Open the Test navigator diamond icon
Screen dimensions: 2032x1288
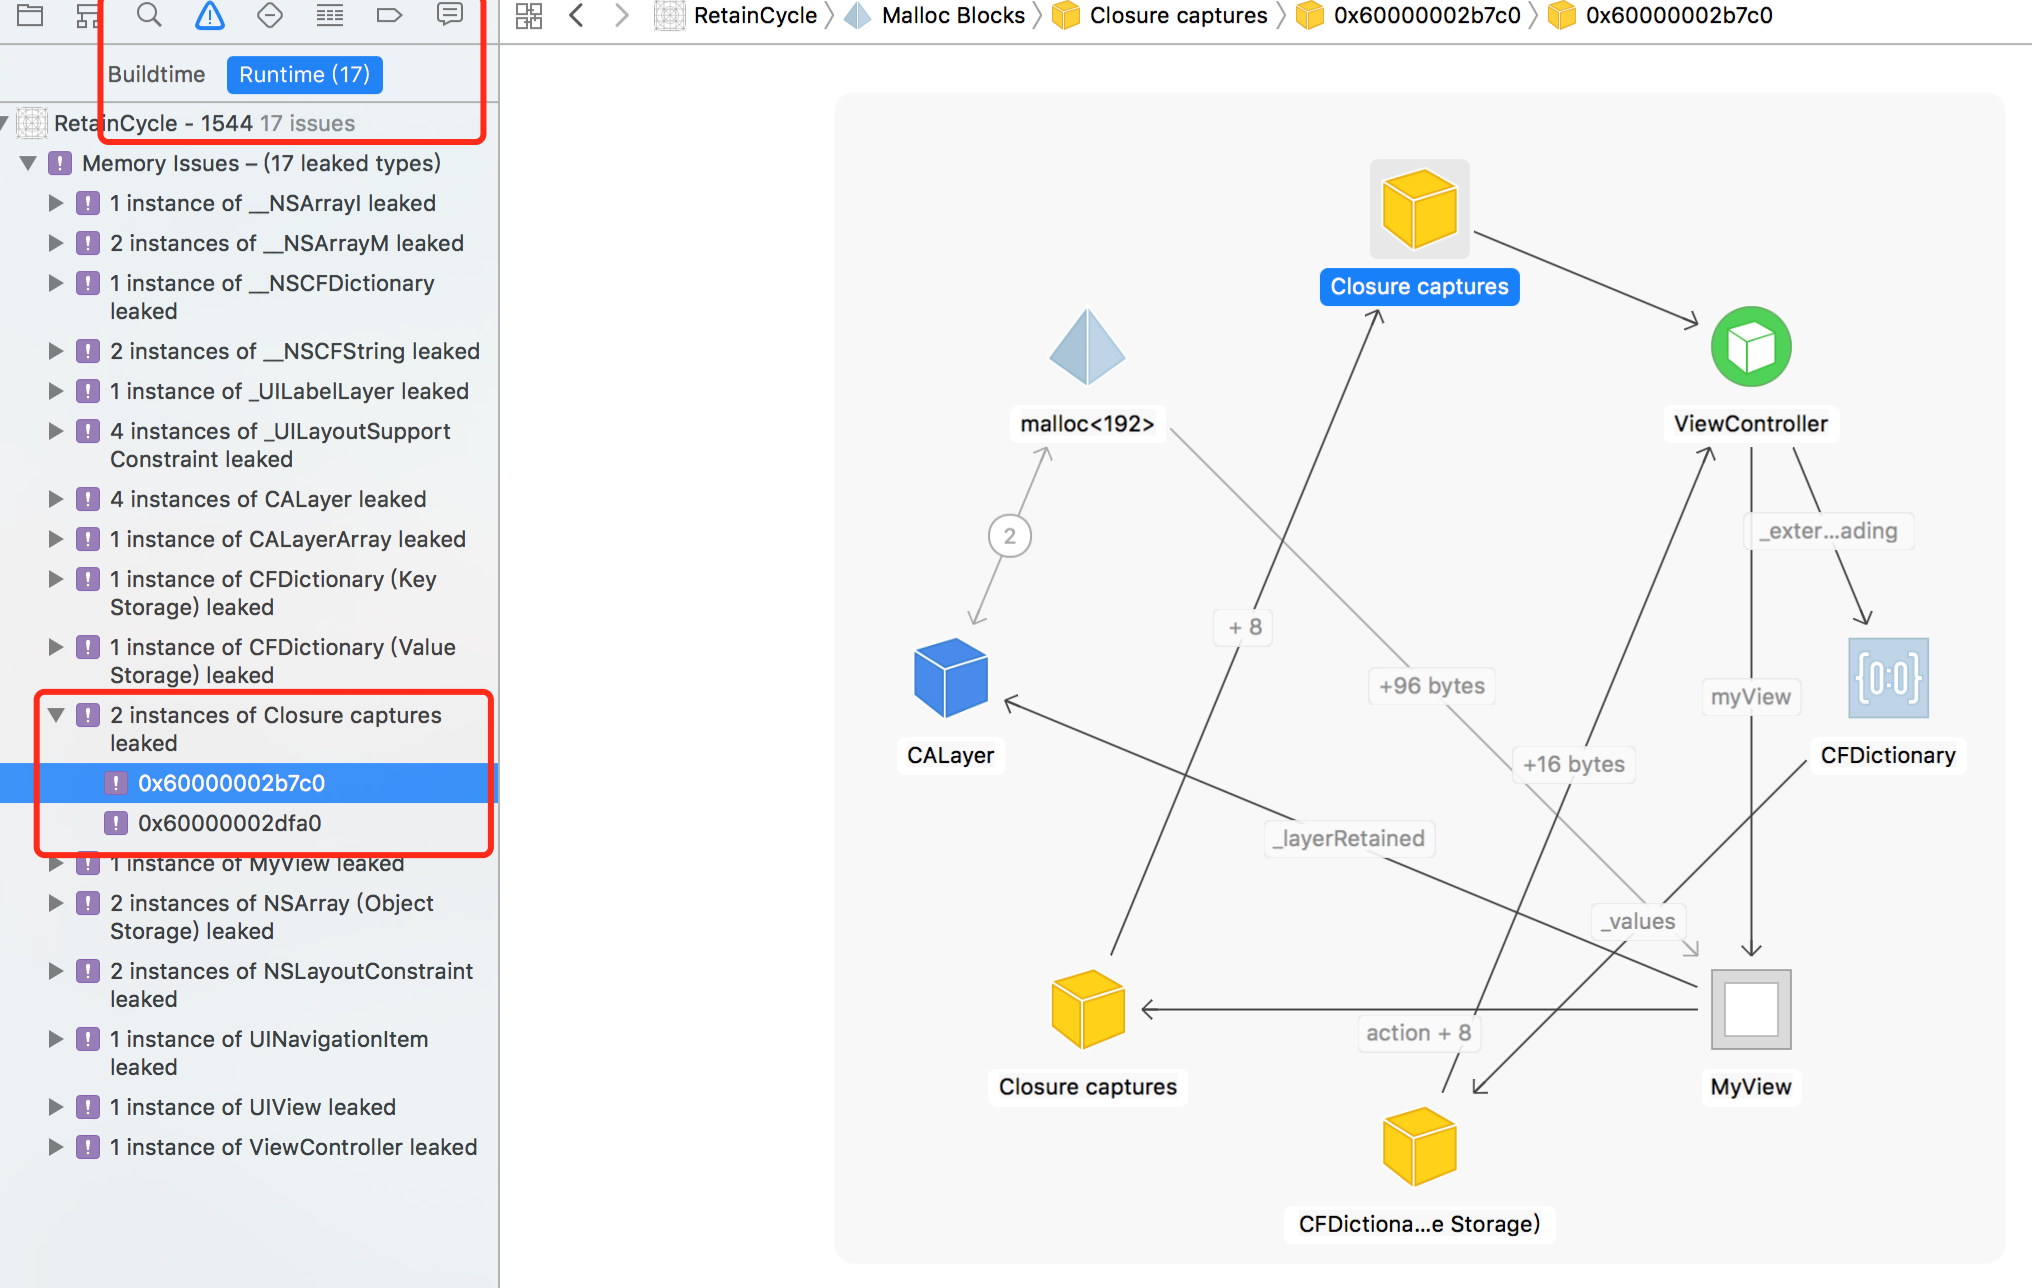pos(269,15)
